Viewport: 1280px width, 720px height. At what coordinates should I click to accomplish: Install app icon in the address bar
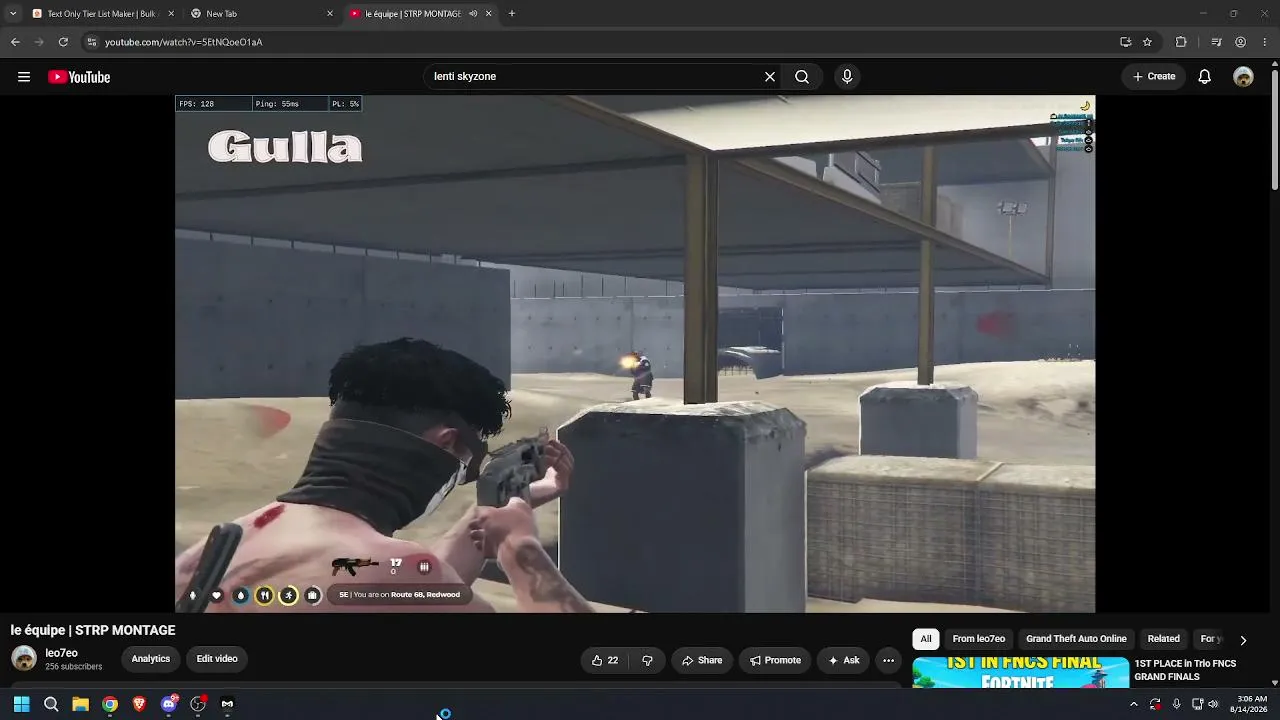click(1125, 42)
